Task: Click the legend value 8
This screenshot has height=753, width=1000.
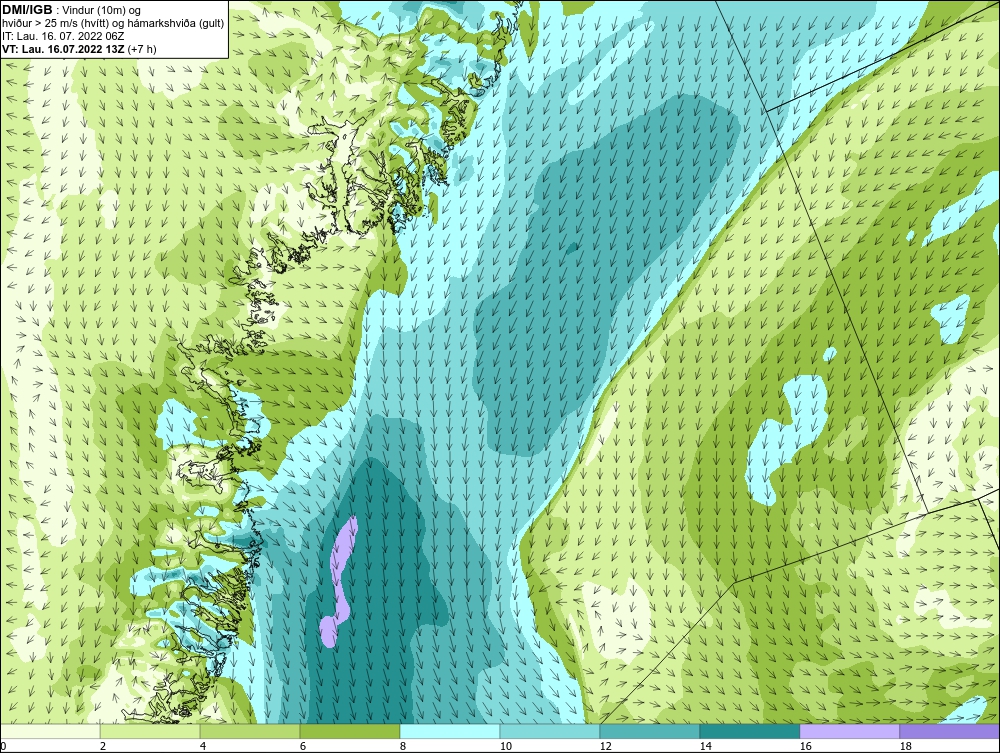Action: coord(403,746)
